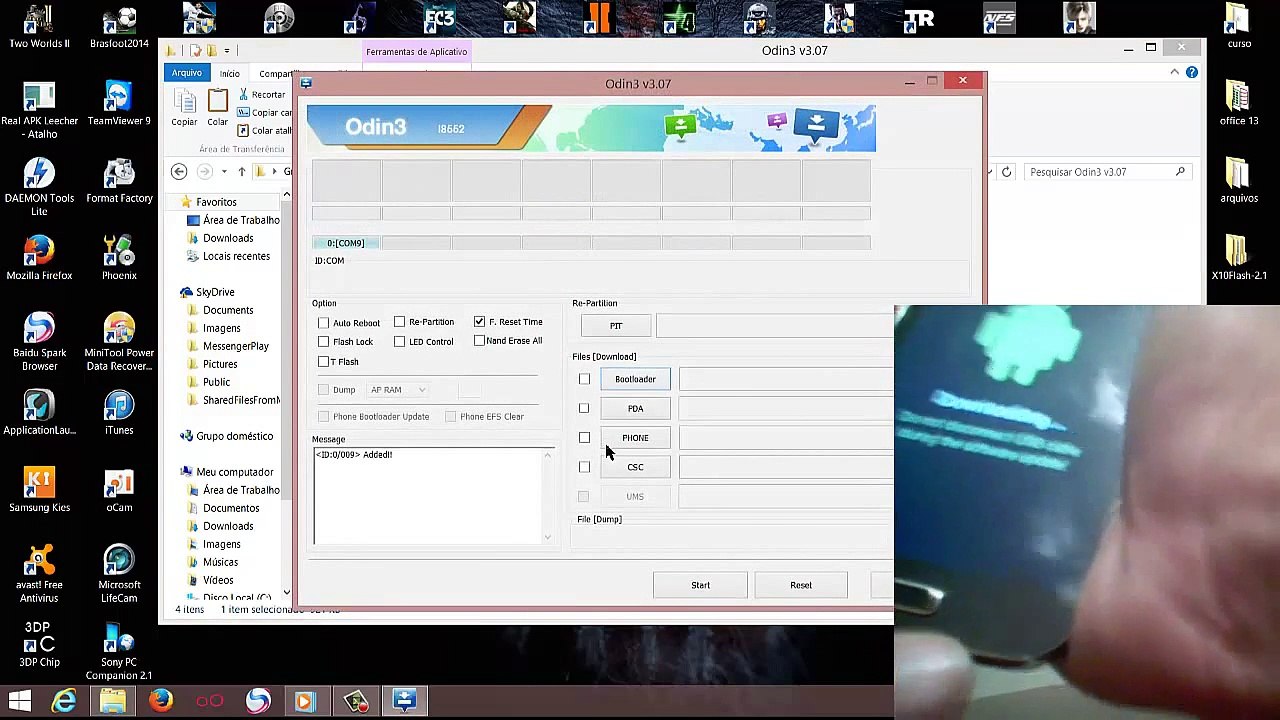Tick the PDA file checkbox
Image resolution: width=1280 pixels, height=720 pixels.
tap(584, 408)
